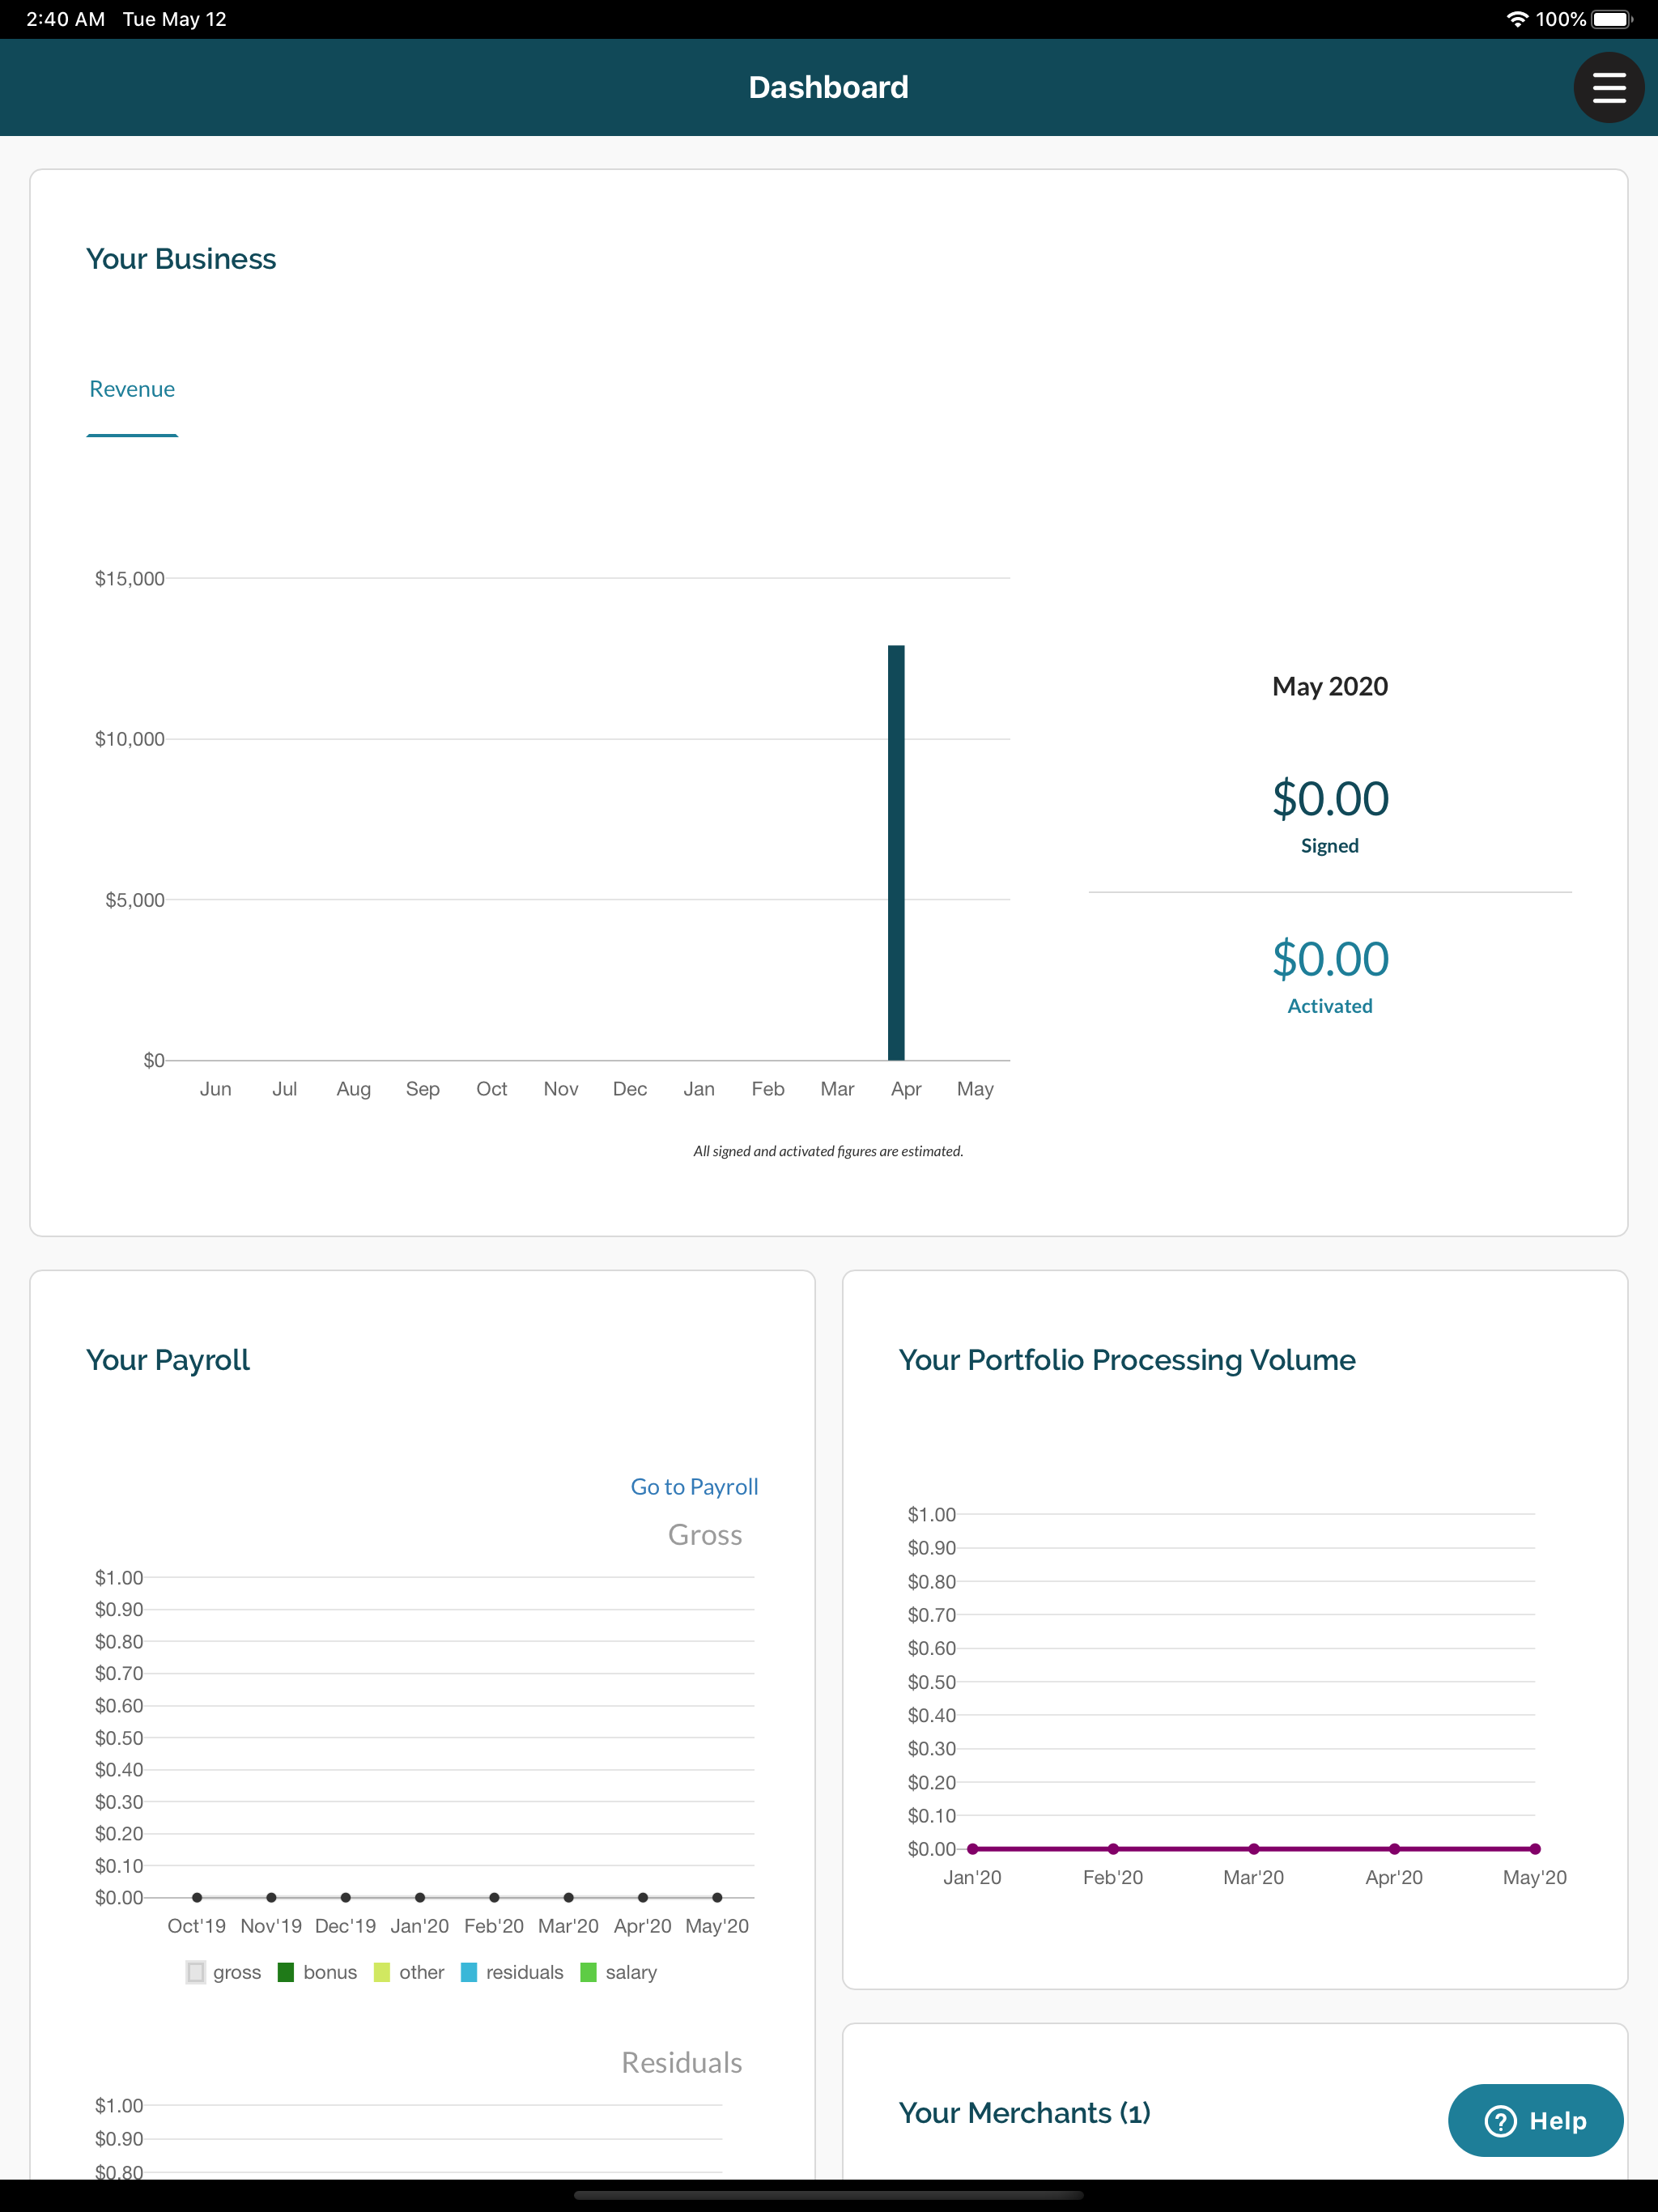1658x2212 pixels.
Task: Click the Jan'20 portfolio volume point
Action: [972, 1849]
